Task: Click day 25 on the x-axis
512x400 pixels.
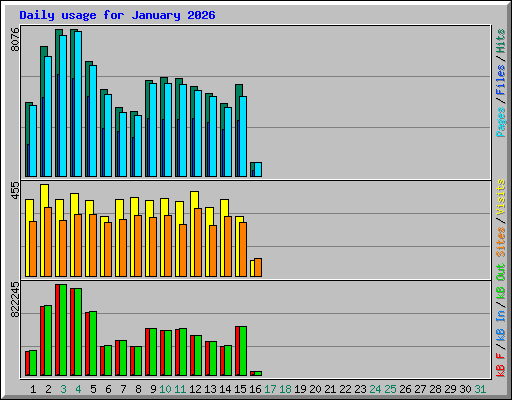Action: 390,389
